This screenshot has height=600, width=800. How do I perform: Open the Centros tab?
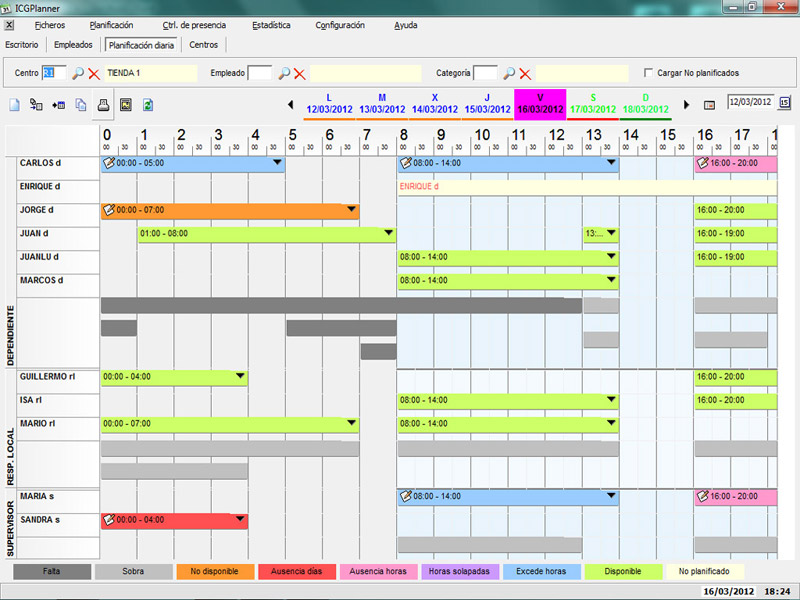click(204, 45)
